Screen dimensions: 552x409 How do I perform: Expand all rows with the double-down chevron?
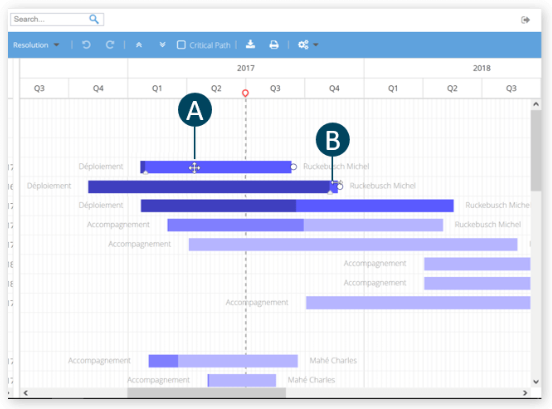coord(162,45)
